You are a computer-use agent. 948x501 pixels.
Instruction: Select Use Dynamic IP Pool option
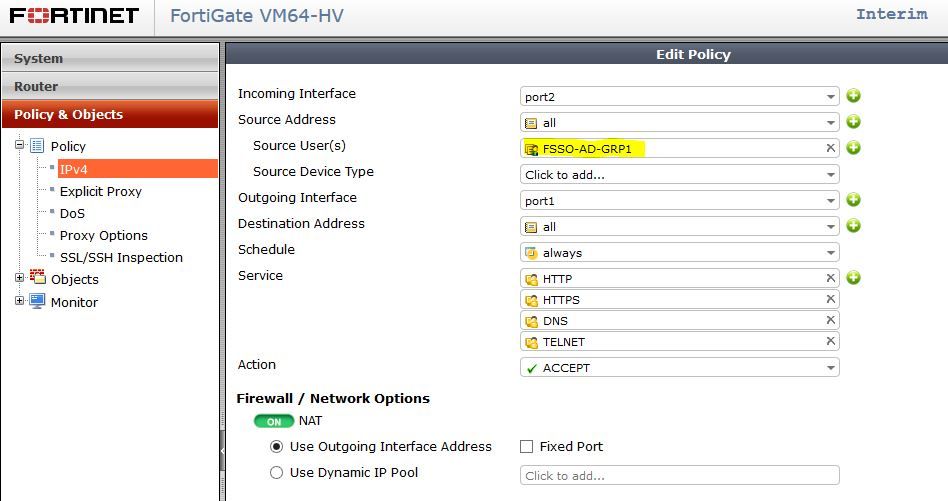277,473
